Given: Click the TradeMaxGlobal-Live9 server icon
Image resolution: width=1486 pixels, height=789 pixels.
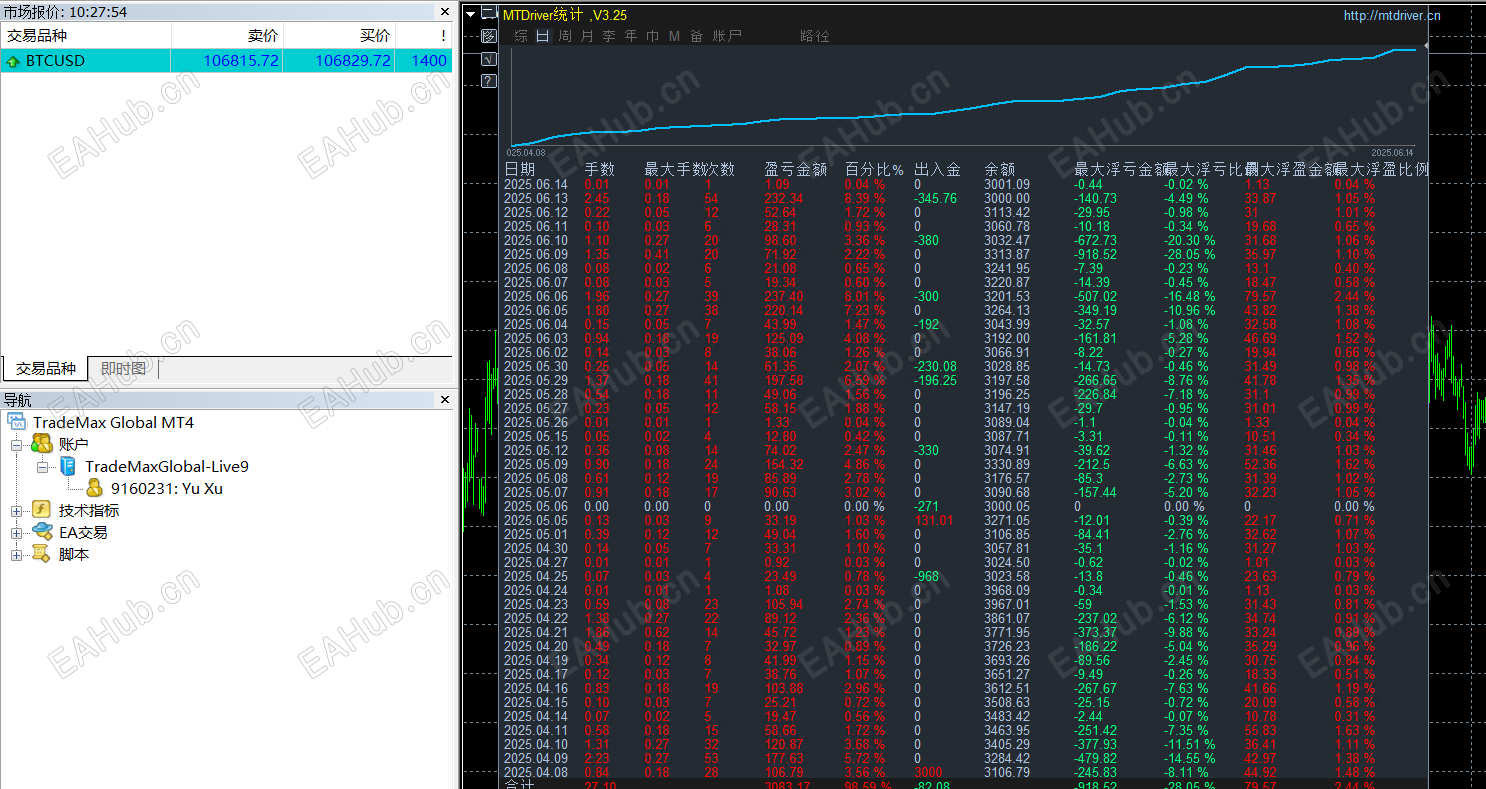Looking at the screenshot, I should click(x=68, y=466).
